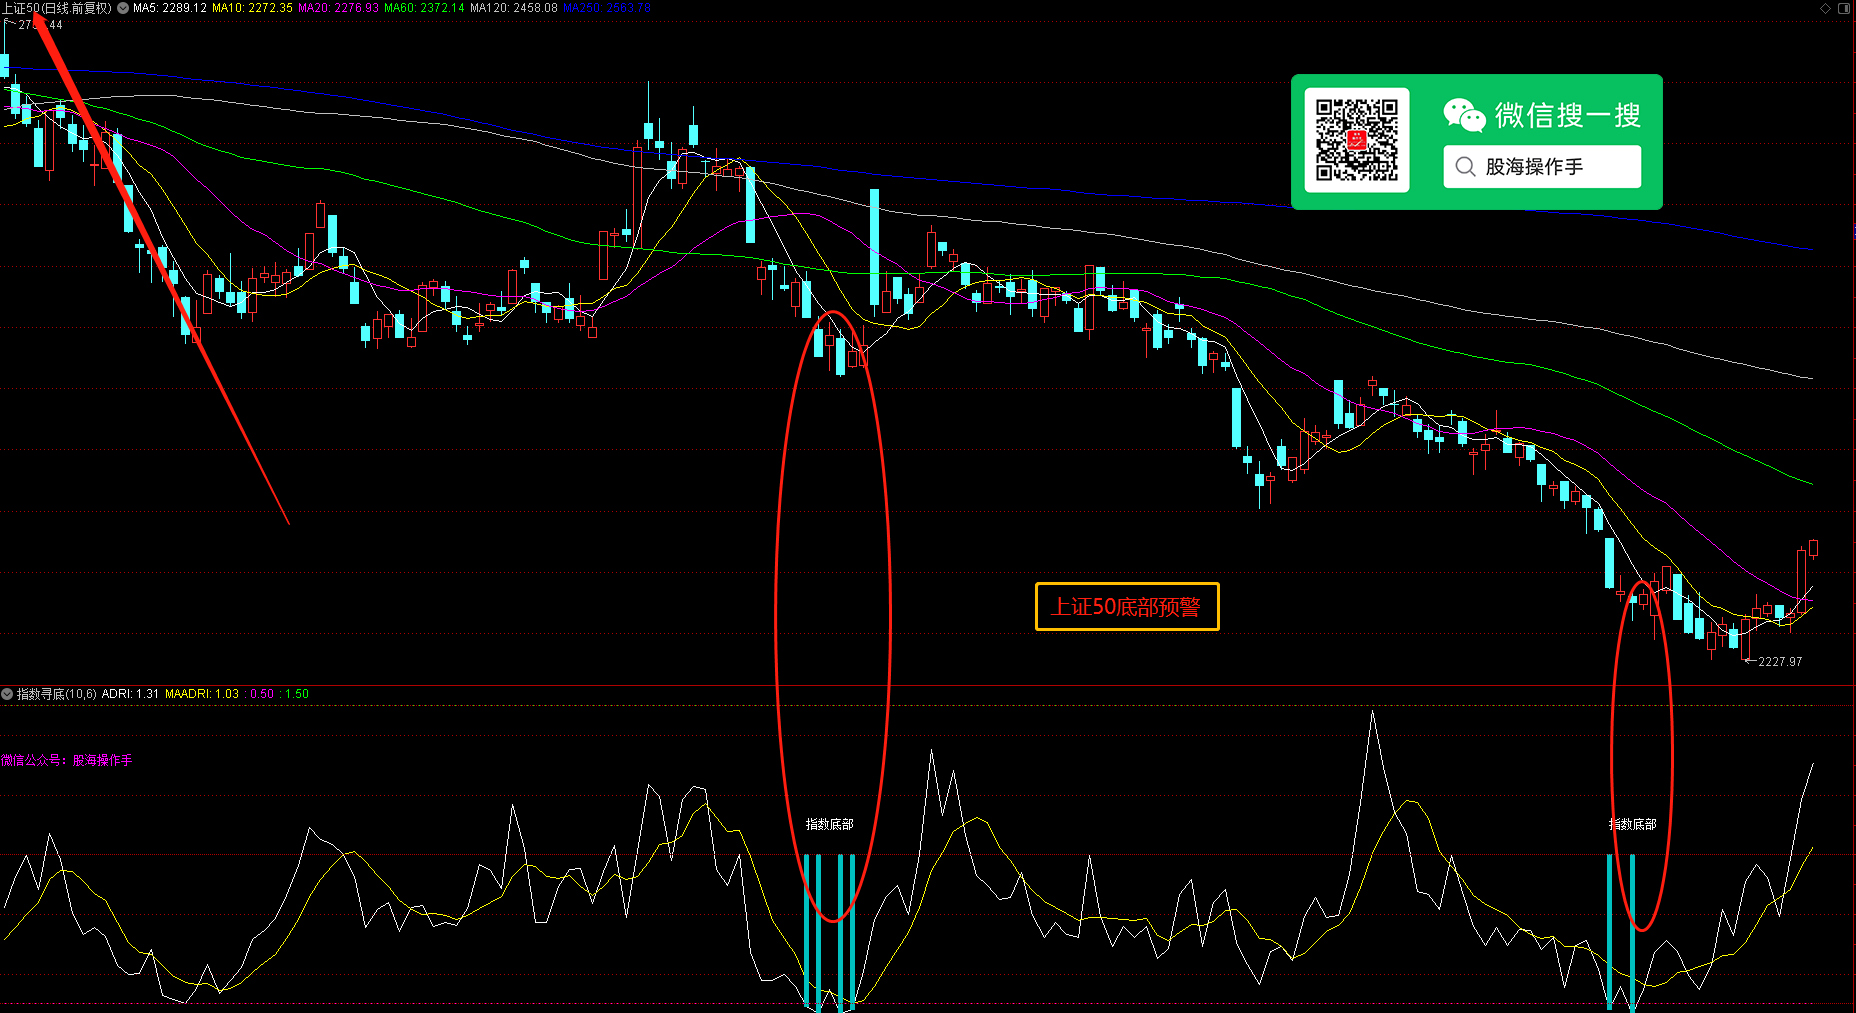
Task: Click the 微信搜一搜 heading text
Action: point(1568,115)
